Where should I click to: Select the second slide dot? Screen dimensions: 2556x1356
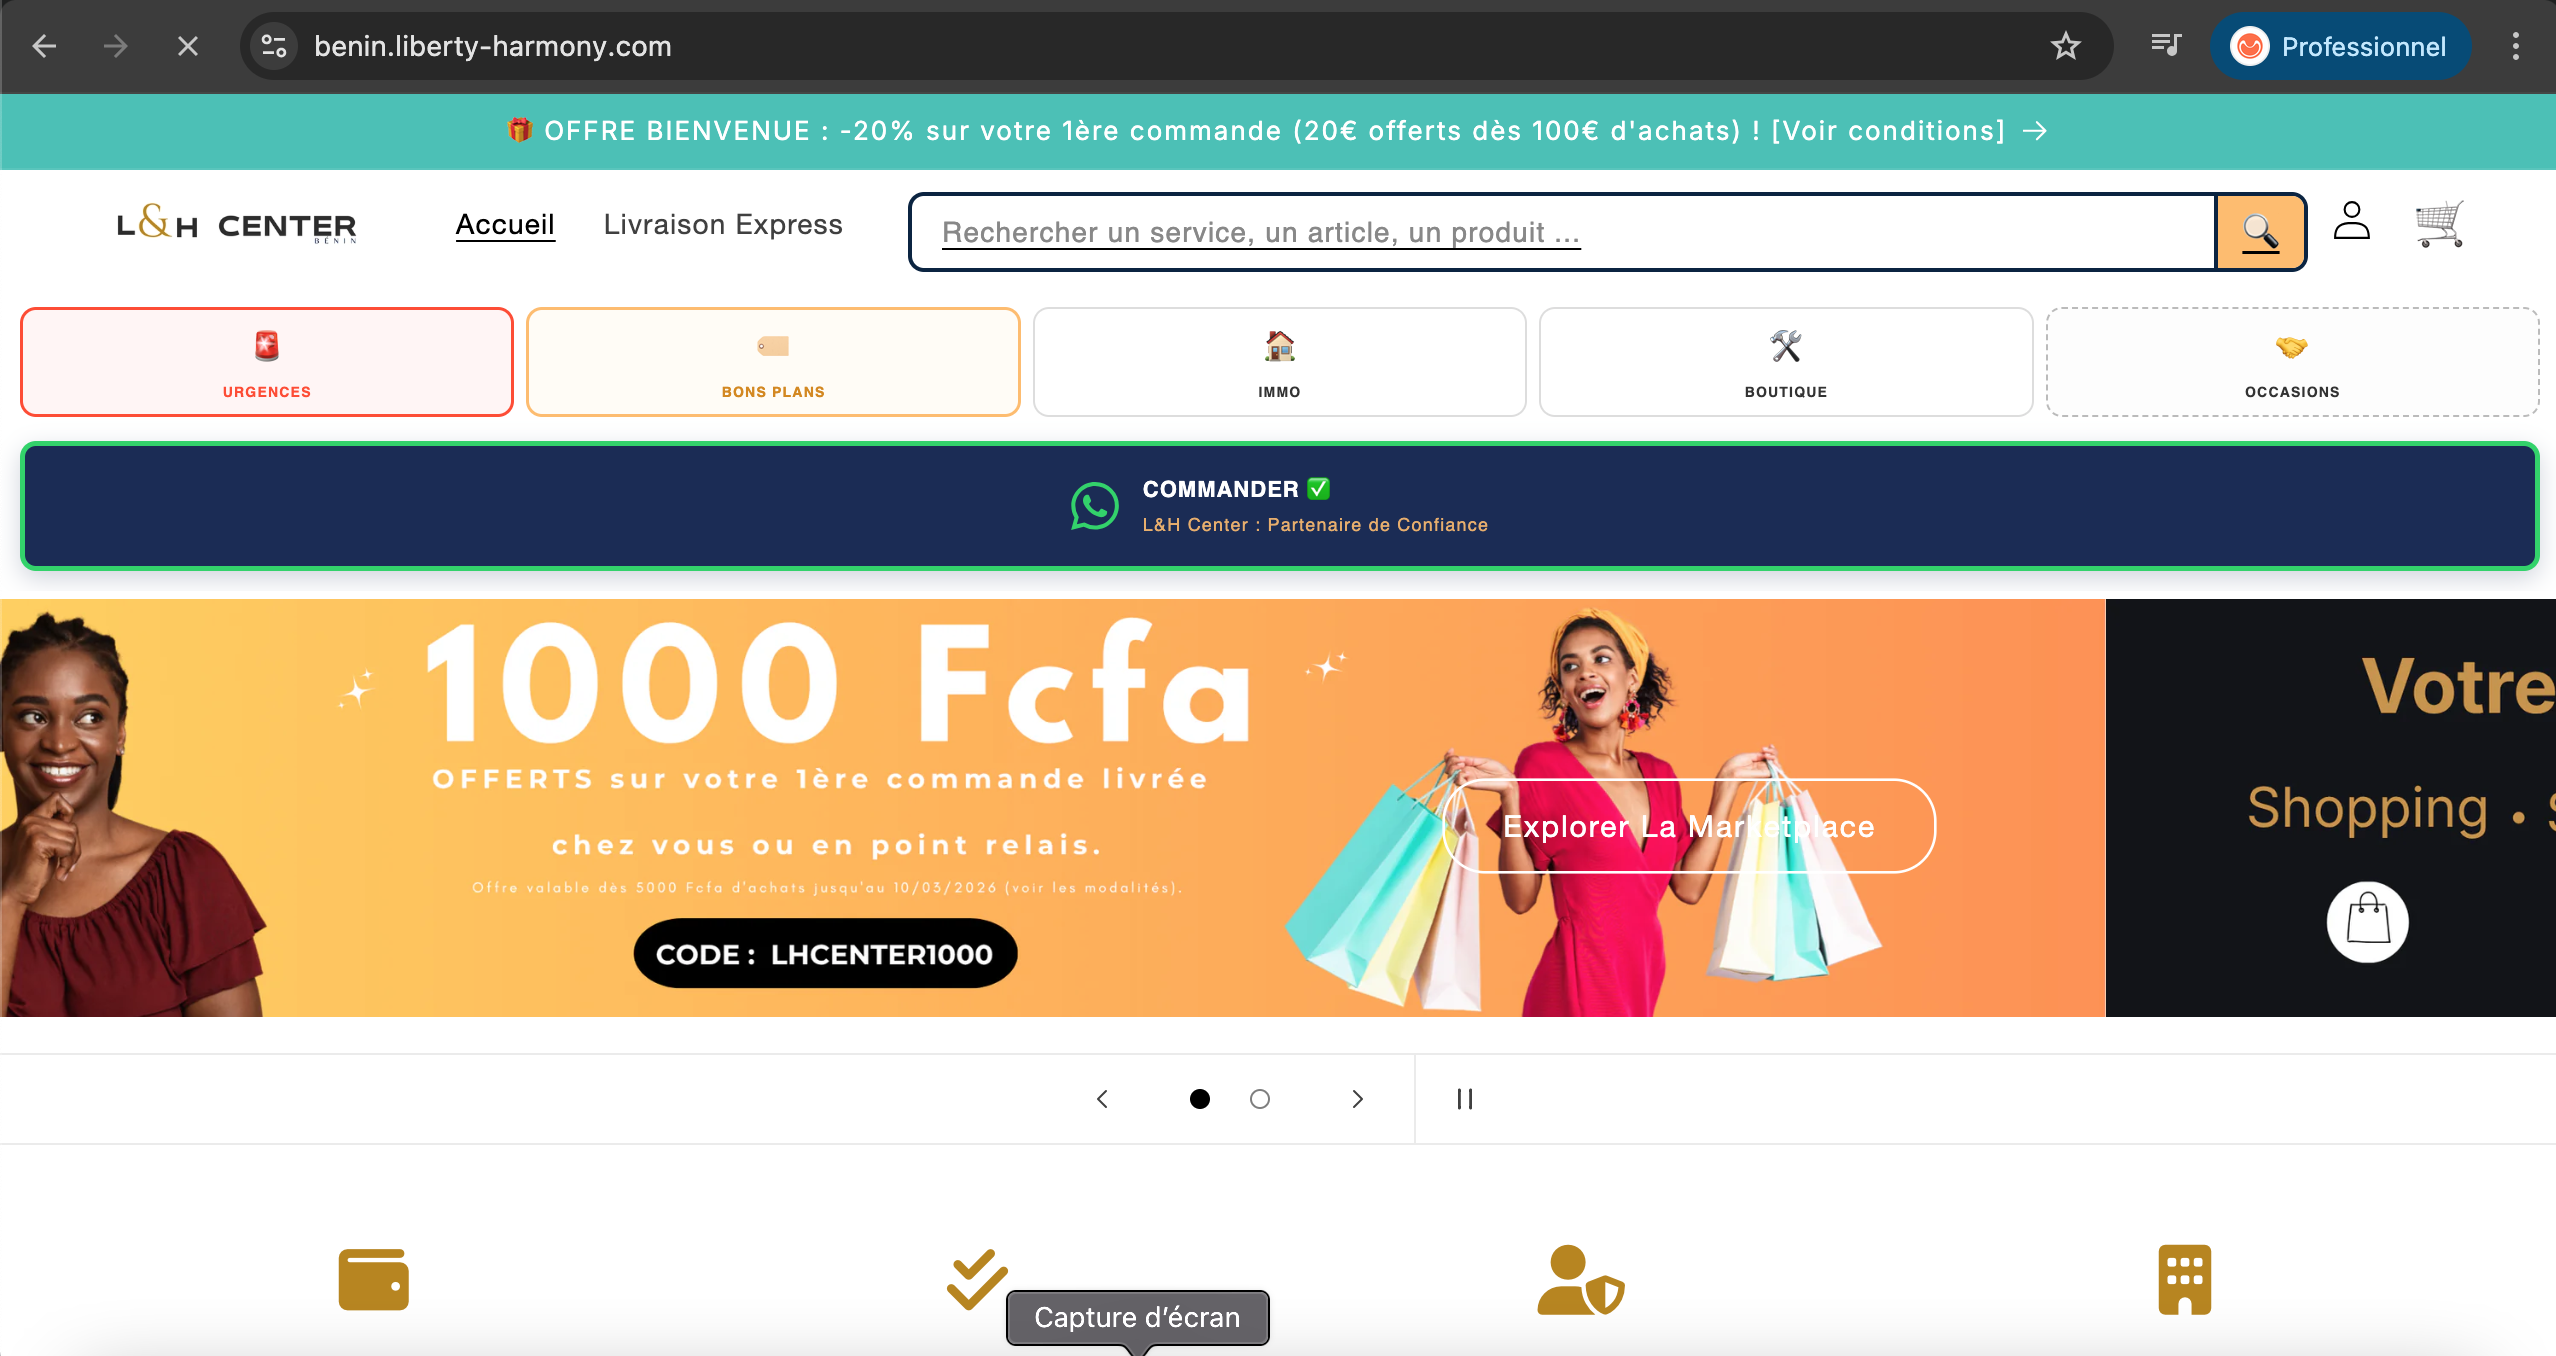[1260, 1099]
